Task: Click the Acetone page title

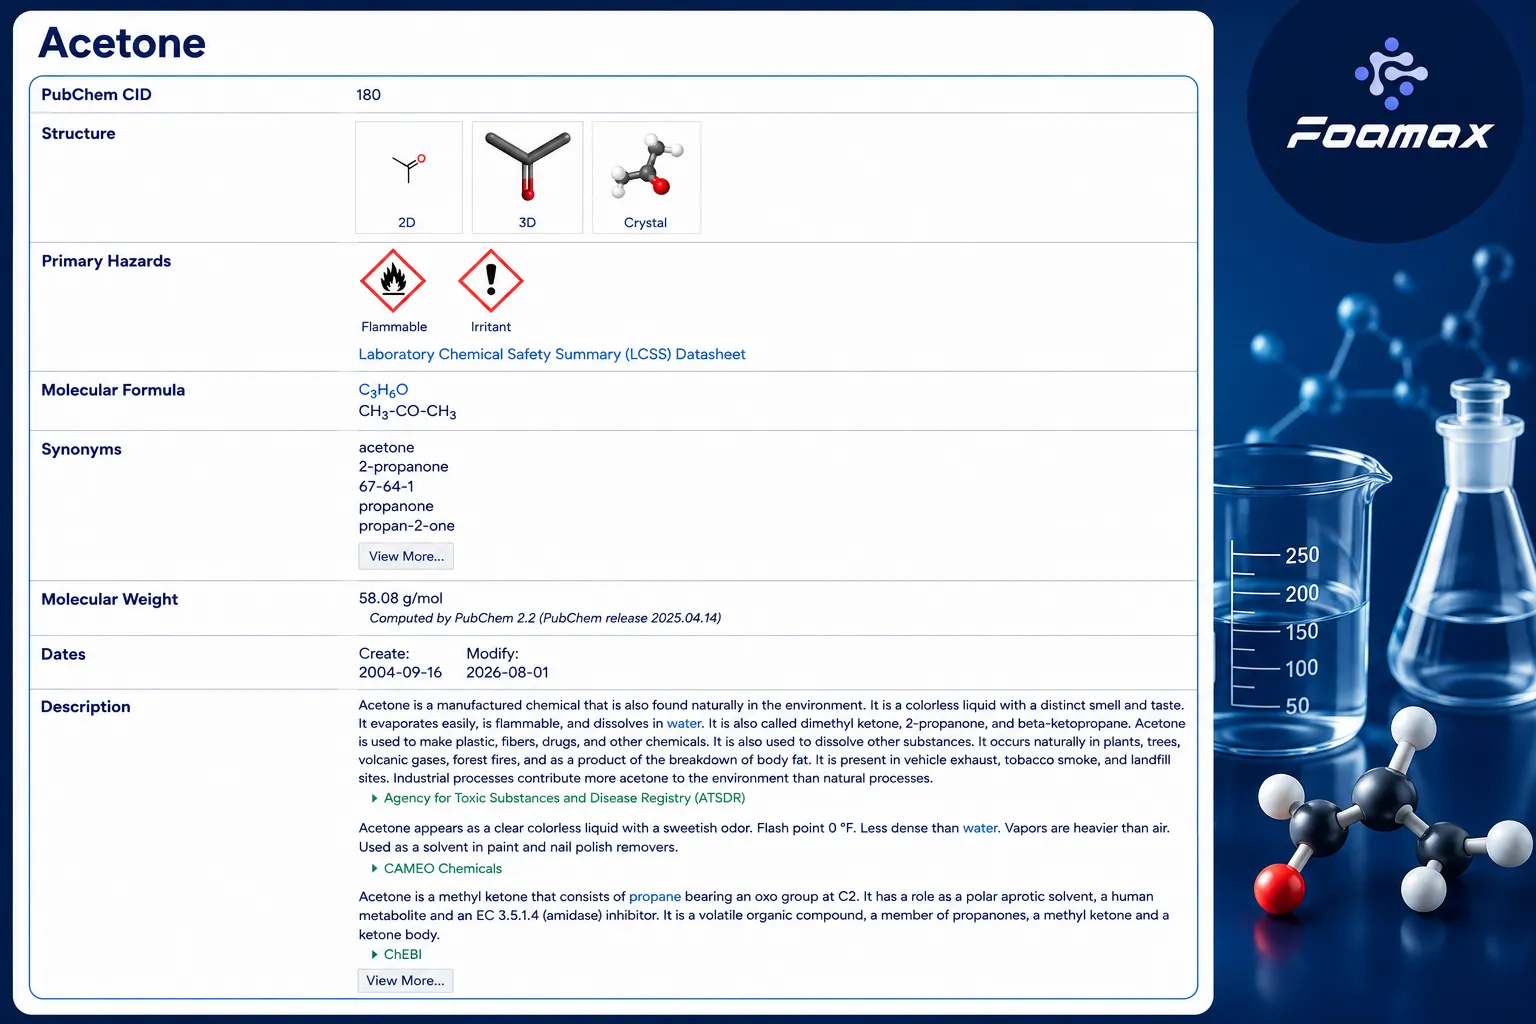Action: tap(122, 43)
